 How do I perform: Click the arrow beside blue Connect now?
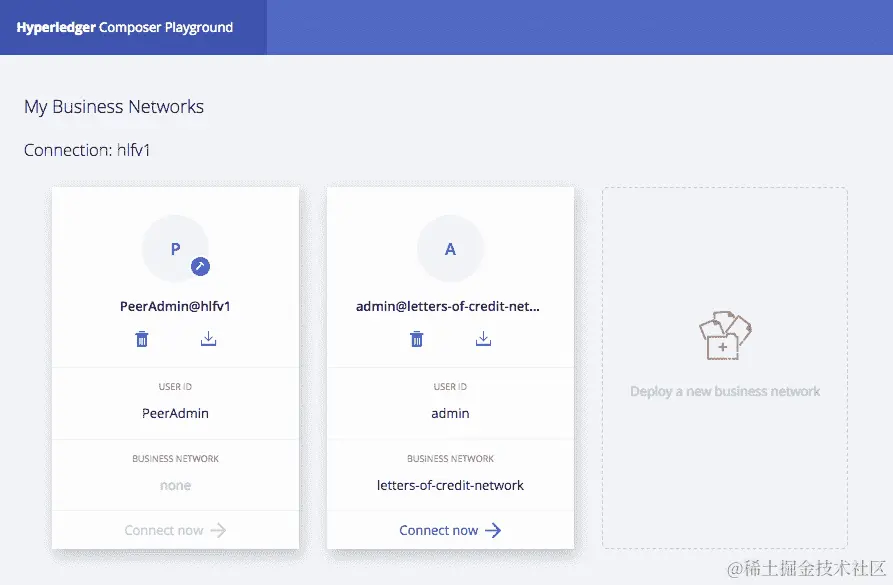(x=493, y=530)
